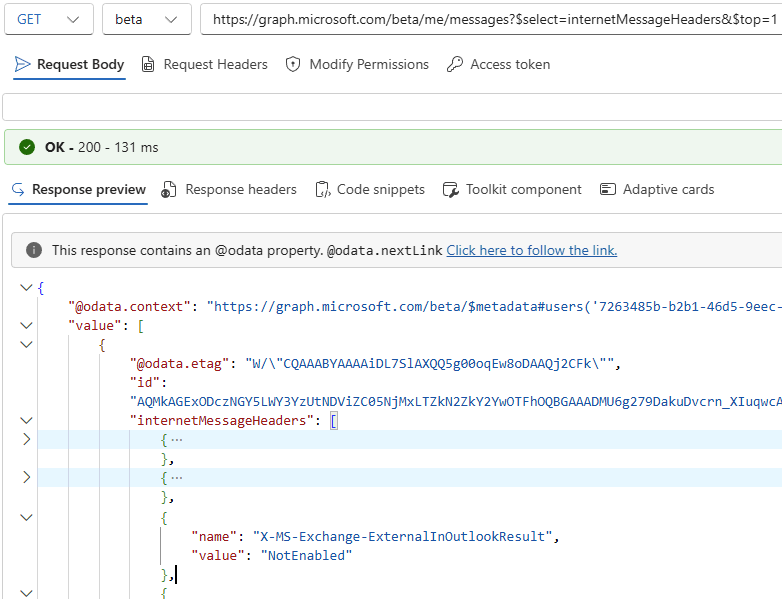
Task: Collapse the "value" array node
Action: pos(26,325)
